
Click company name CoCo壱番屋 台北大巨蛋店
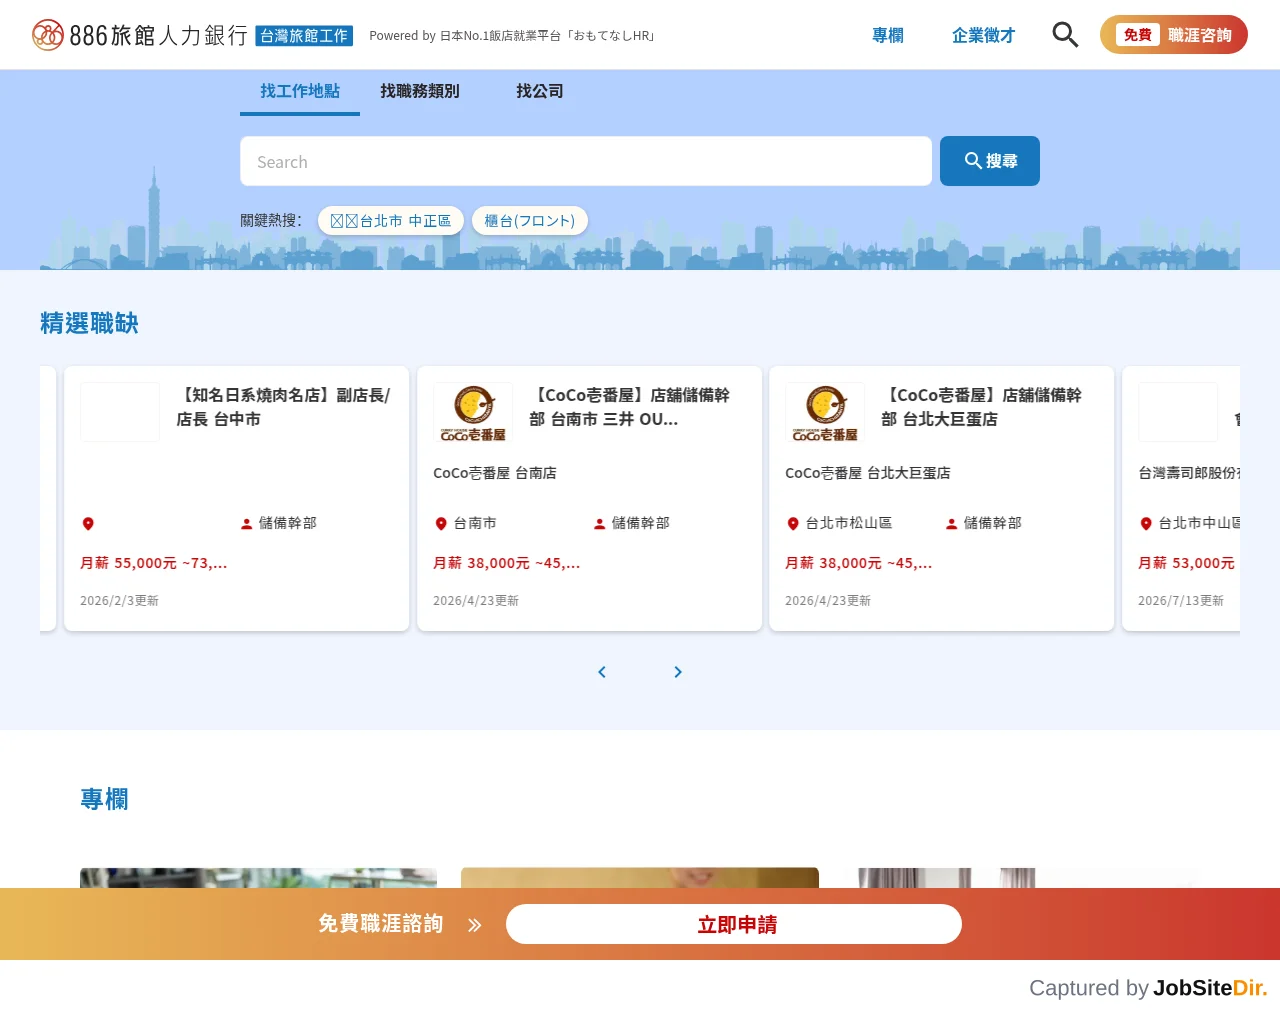pyautogui.click(x=868, y=473)
